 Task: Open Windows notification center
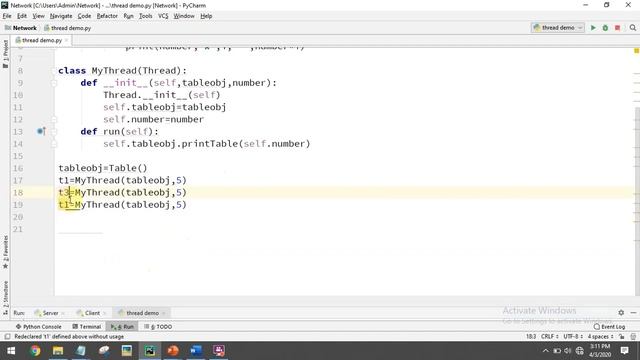click(624, 351)
